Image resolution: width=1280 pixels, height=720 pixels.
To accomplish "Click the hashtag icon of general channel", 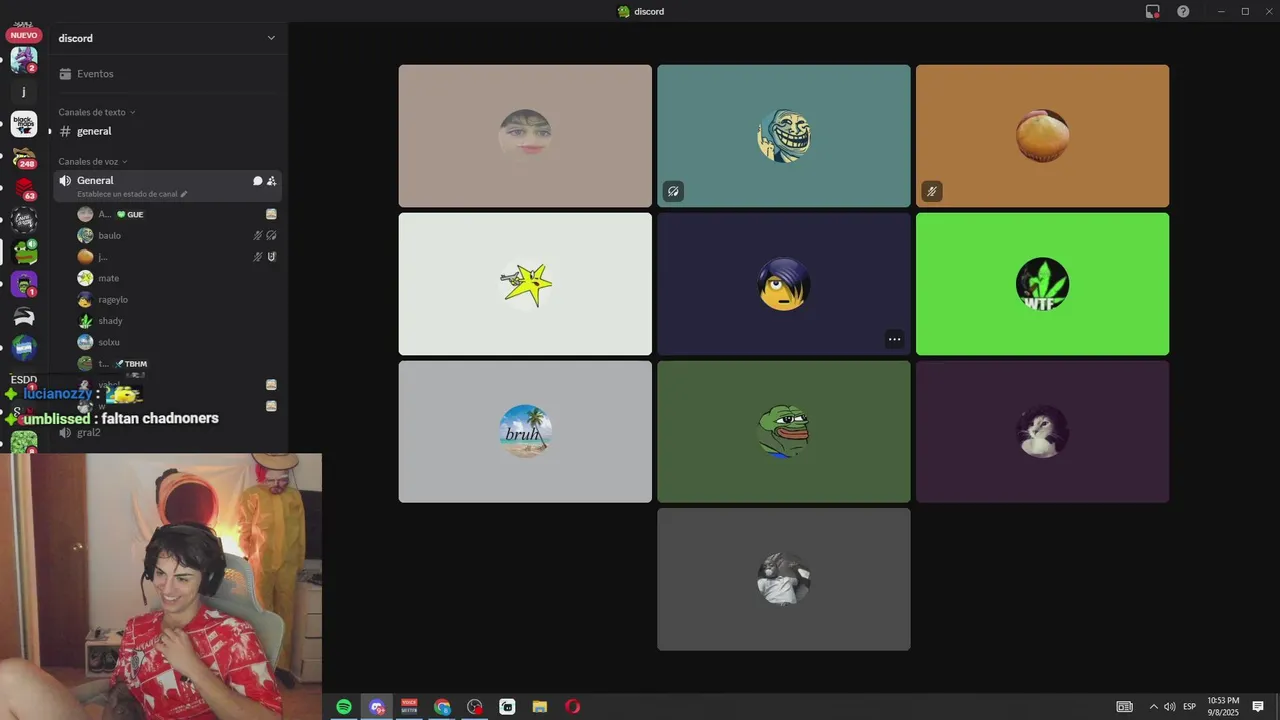I will click(x=65, y=131).
